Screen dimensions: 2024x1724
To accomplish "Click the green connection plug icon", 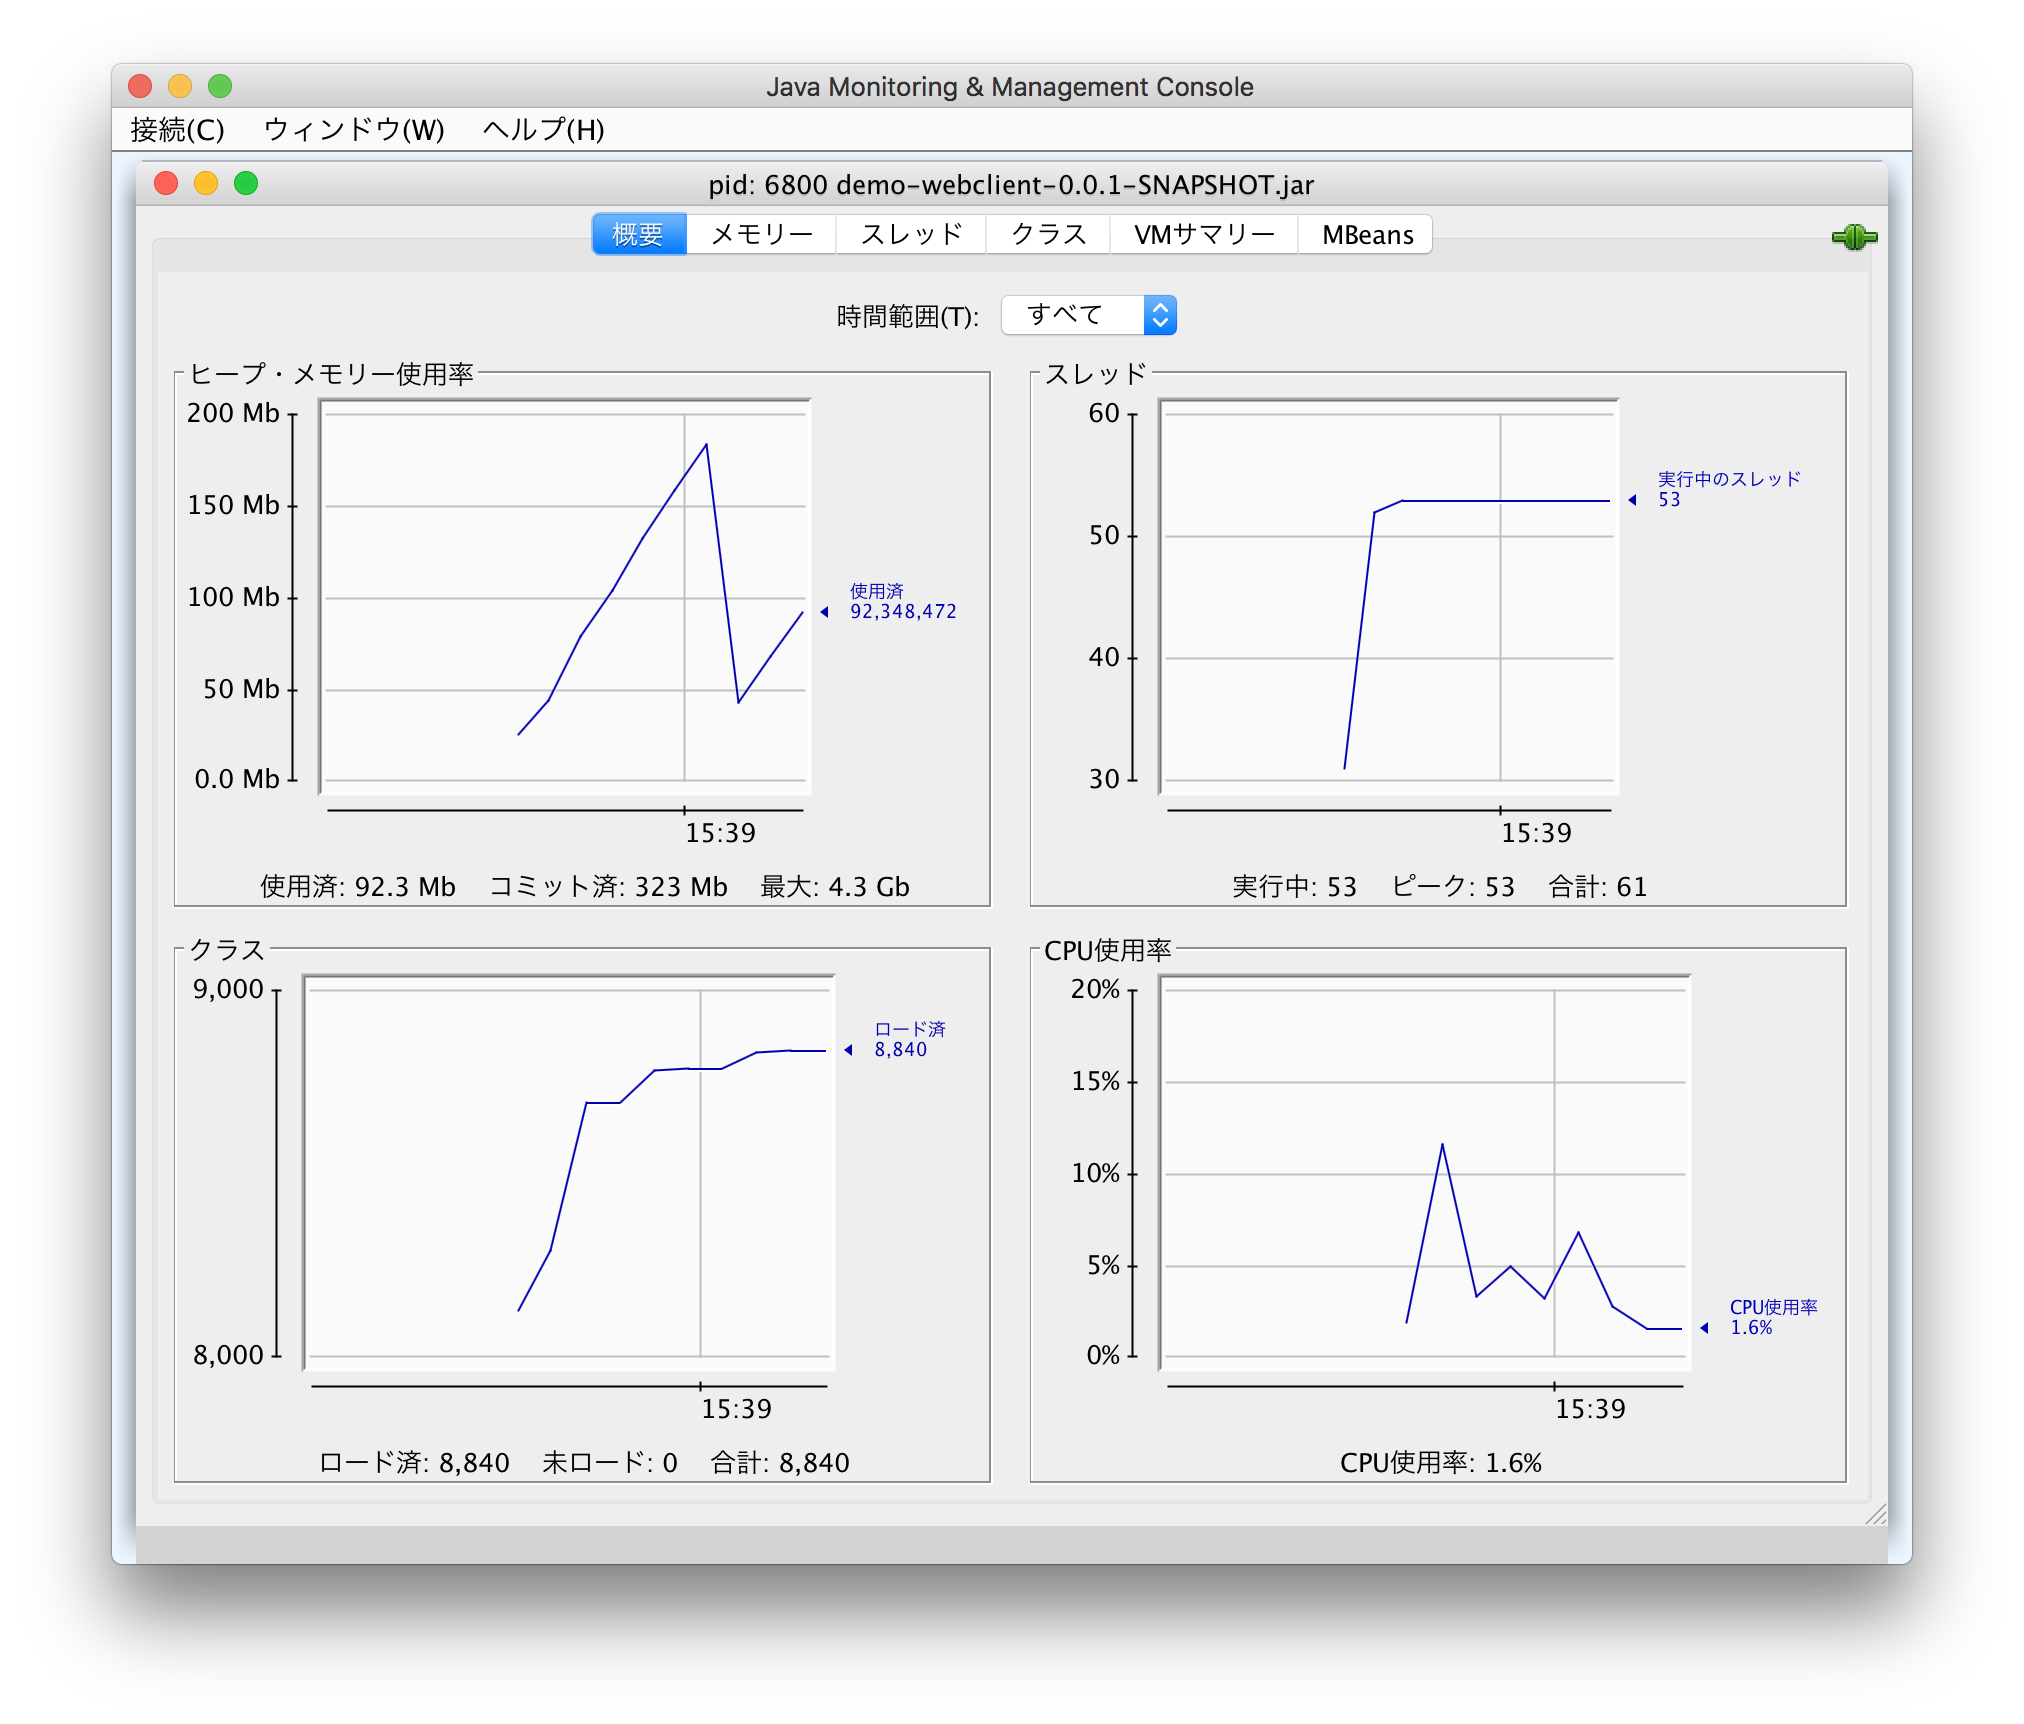I will pos(1855,236).
